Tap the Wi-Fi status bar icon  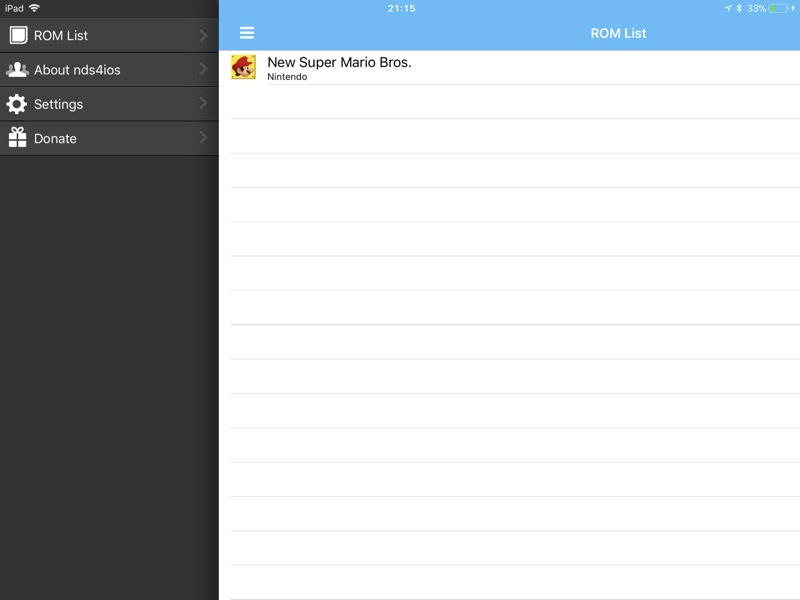(34, 8)
